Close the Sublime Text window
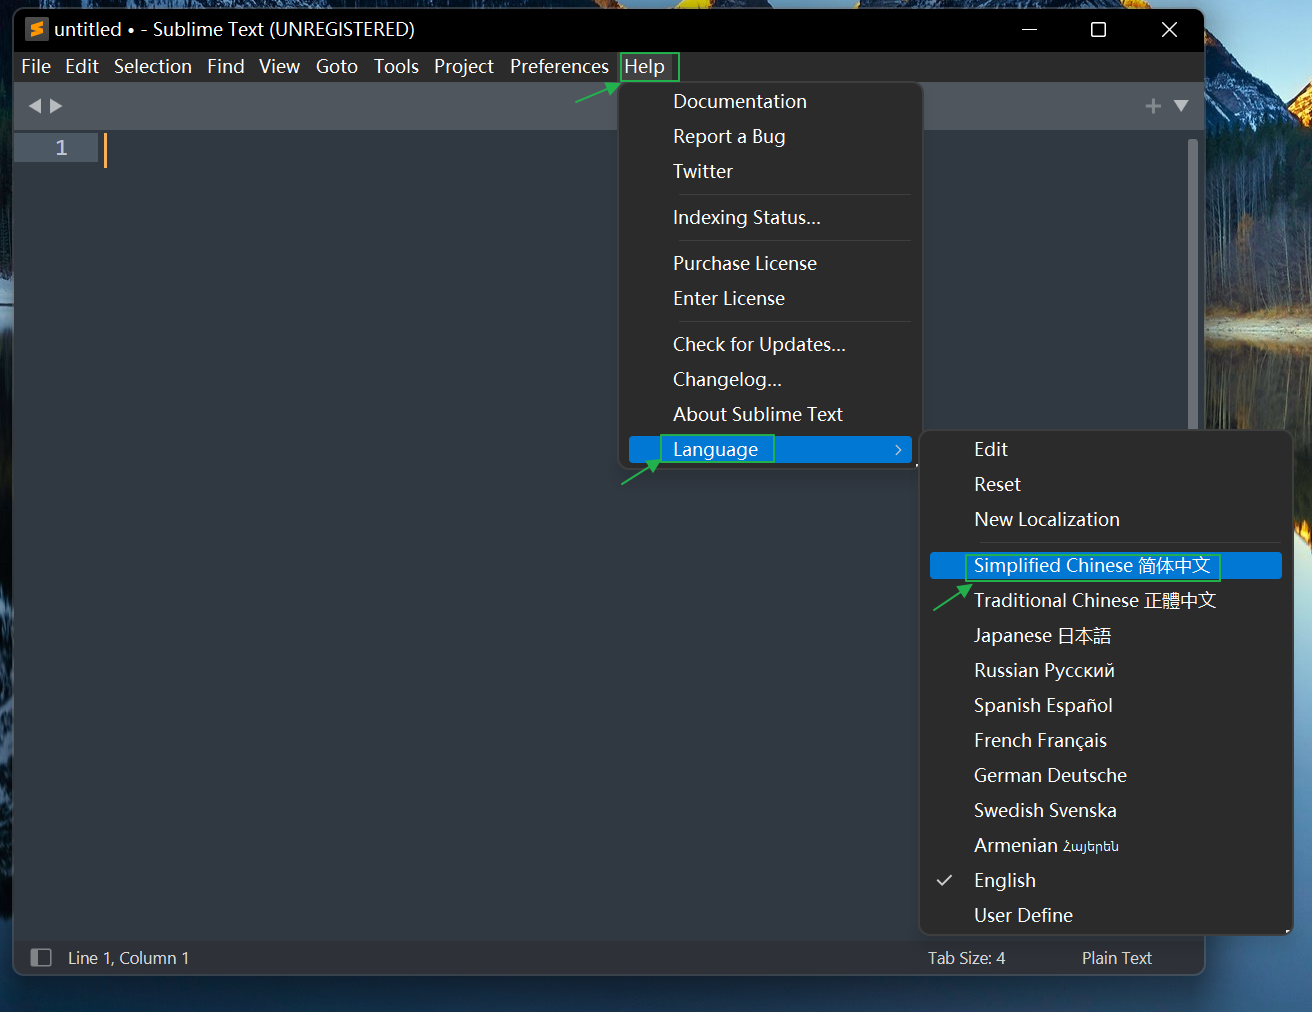Image resolution: width=1312 pixels, height=1012 pixels. point(1169,29)
